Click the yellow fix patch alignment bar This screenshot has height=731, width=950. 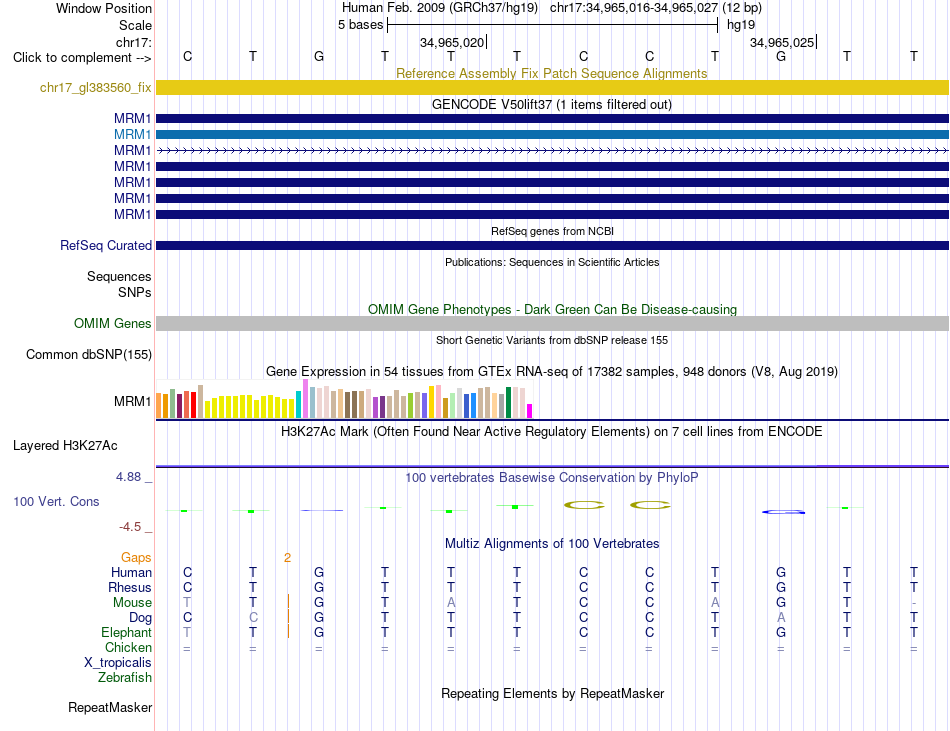click(x=552, y=87)
